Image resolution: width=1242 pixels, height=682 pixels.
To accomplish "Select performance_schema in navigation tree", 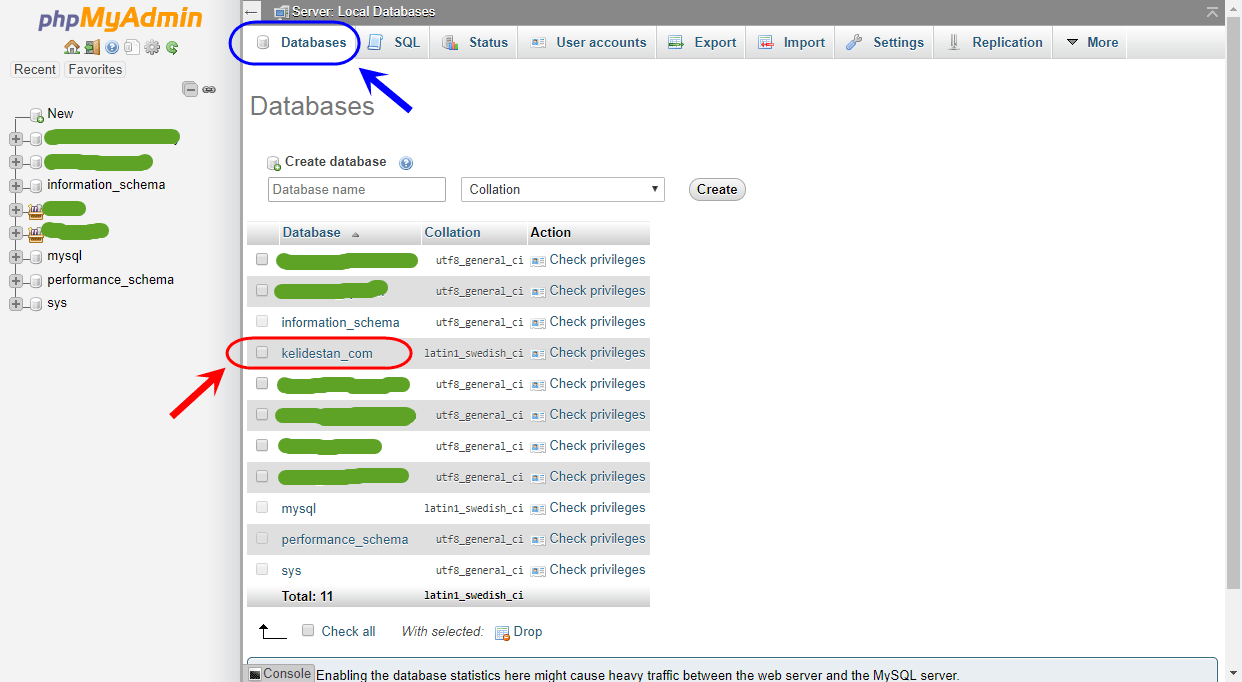I will point(110,280).
